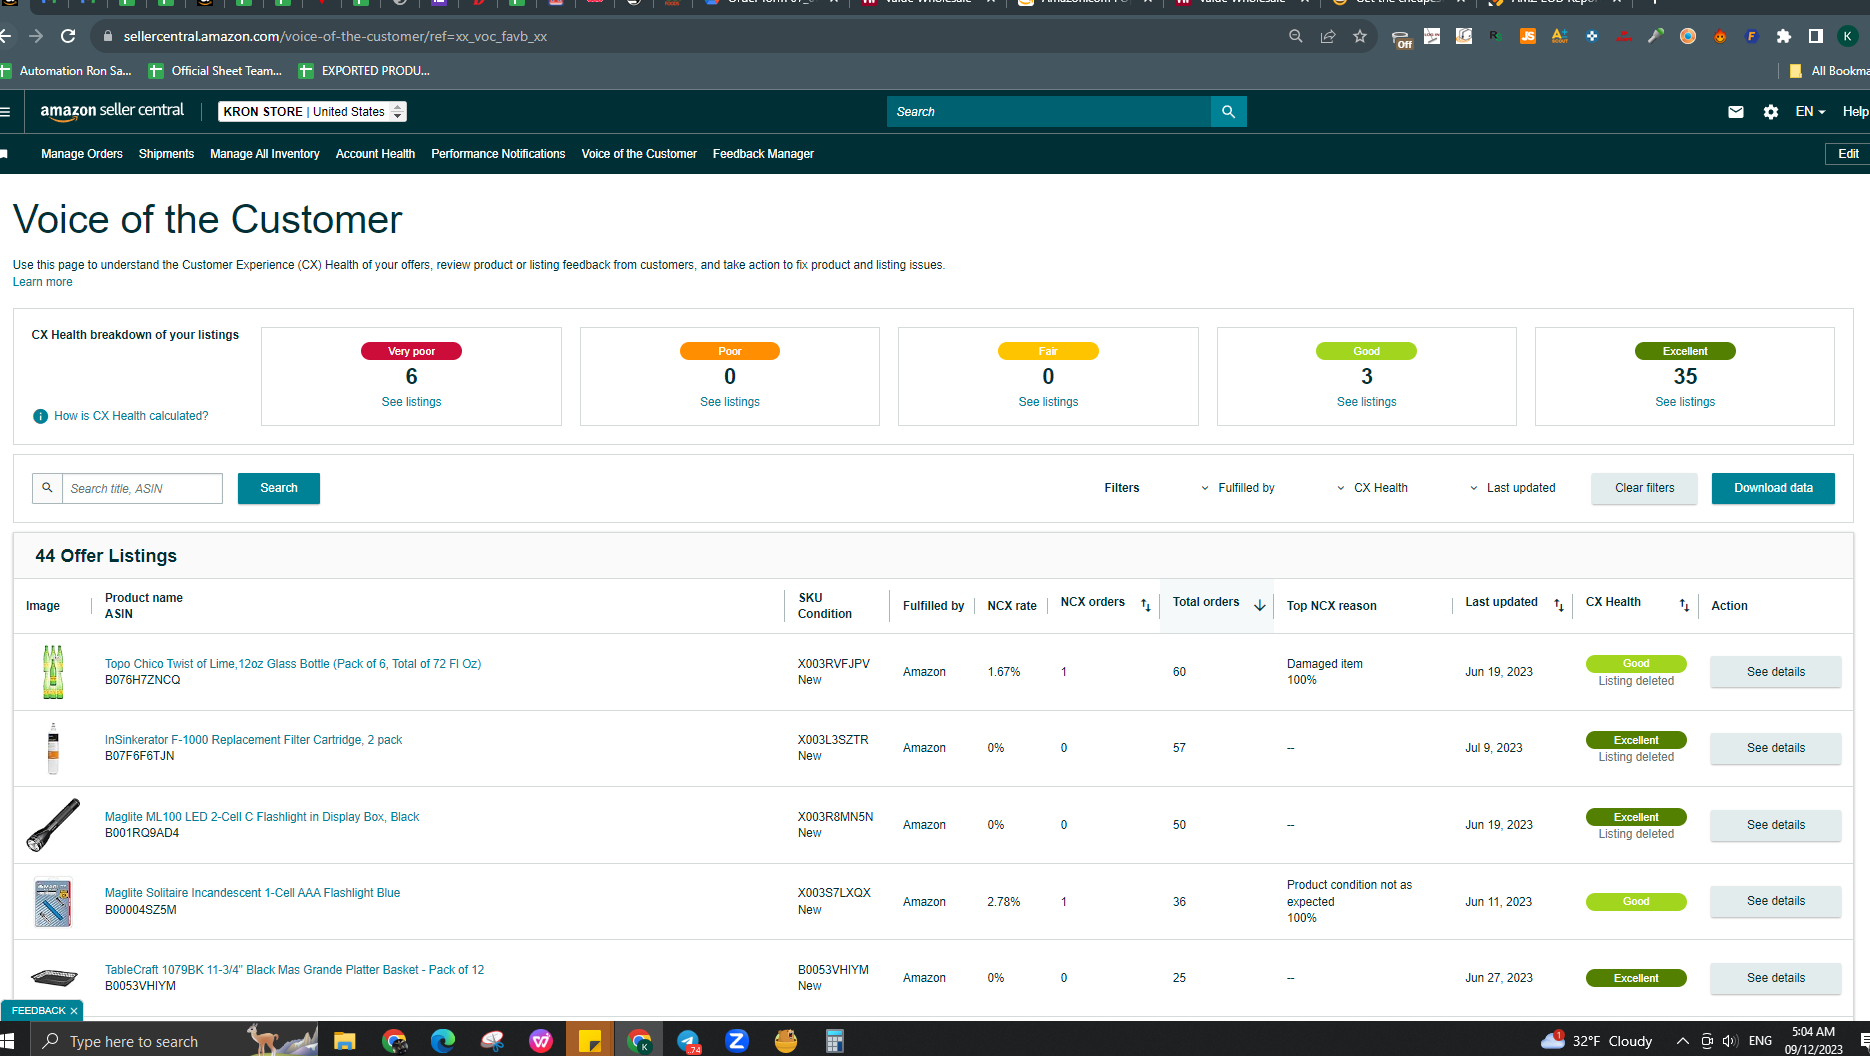Click the Search title, ASIN input field
The width and height of the screenshot is (1870, 1056).
142,488
